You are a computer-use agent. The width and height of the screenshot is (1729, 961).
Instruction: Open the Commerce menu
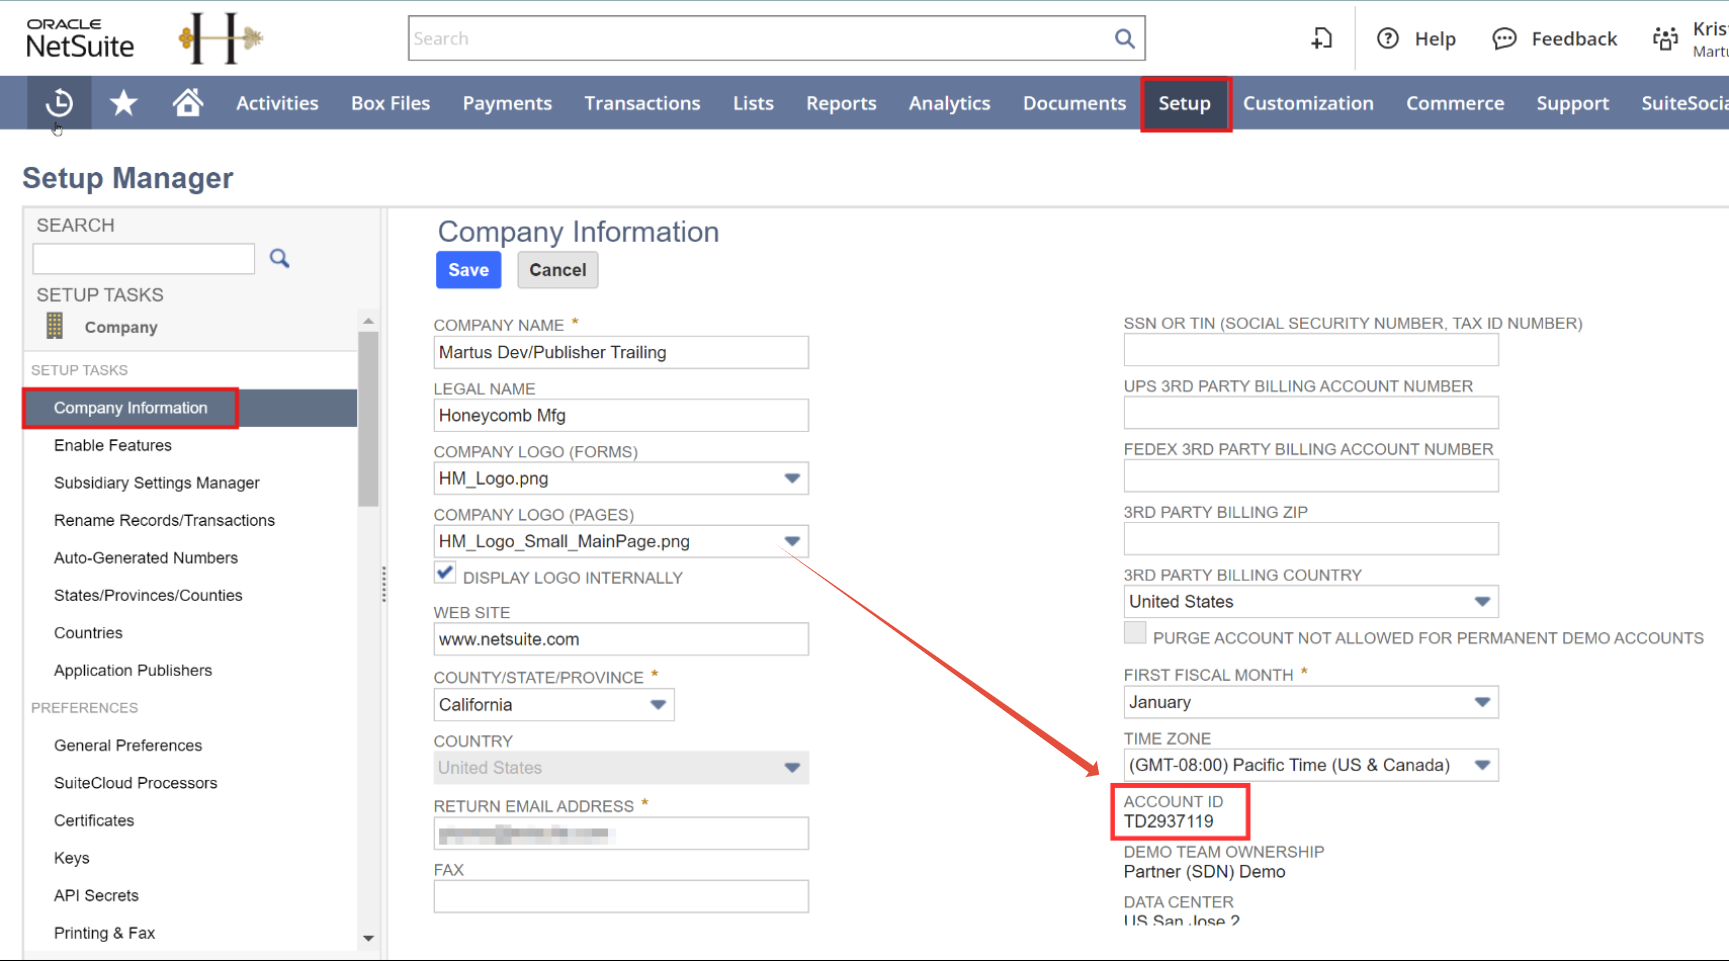tap(1455, 103)
